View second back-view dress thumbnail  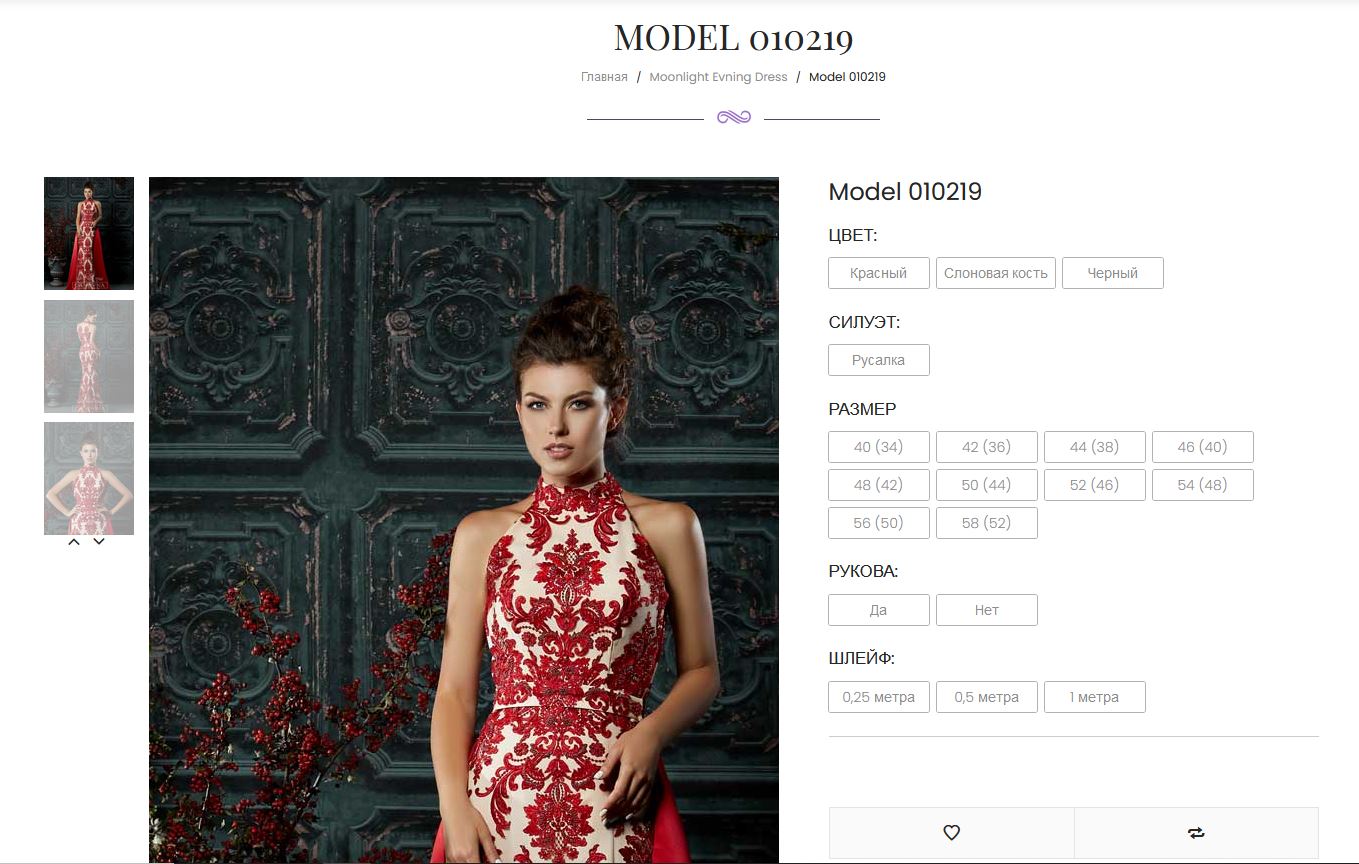click(x=89, y=356)
